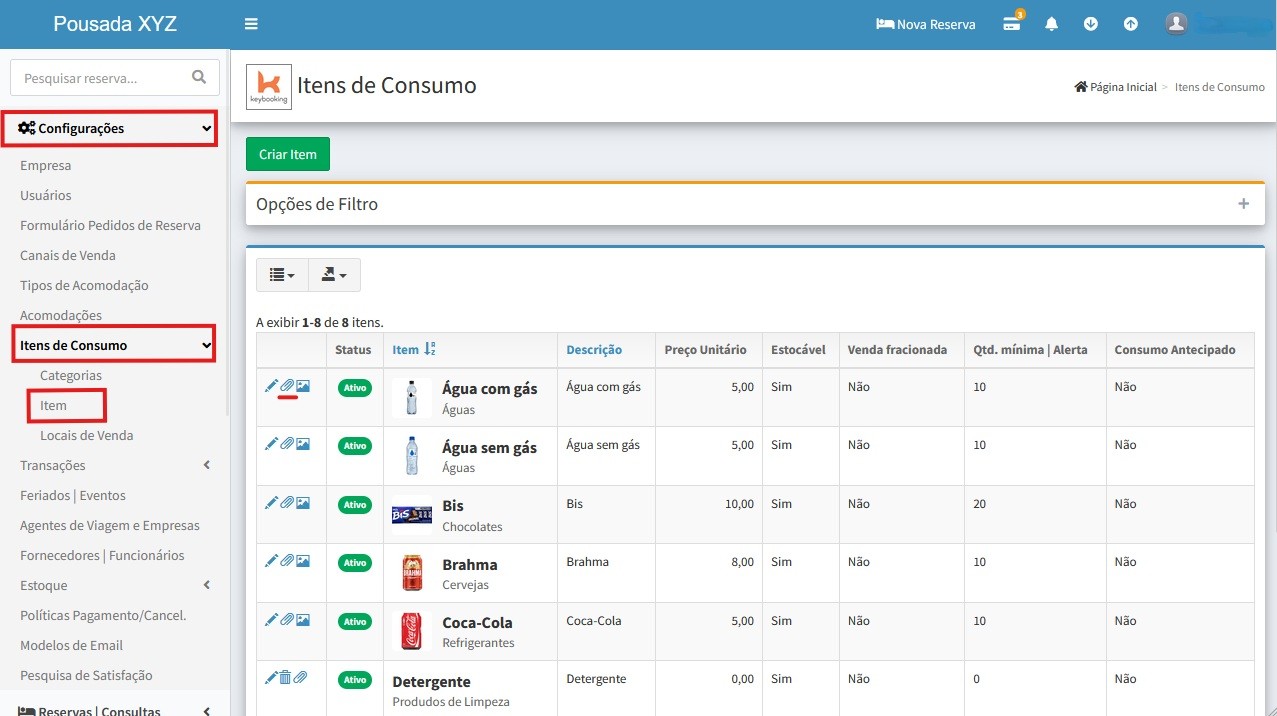Expand the Opções de Filtro panel

coord(1243,204)
